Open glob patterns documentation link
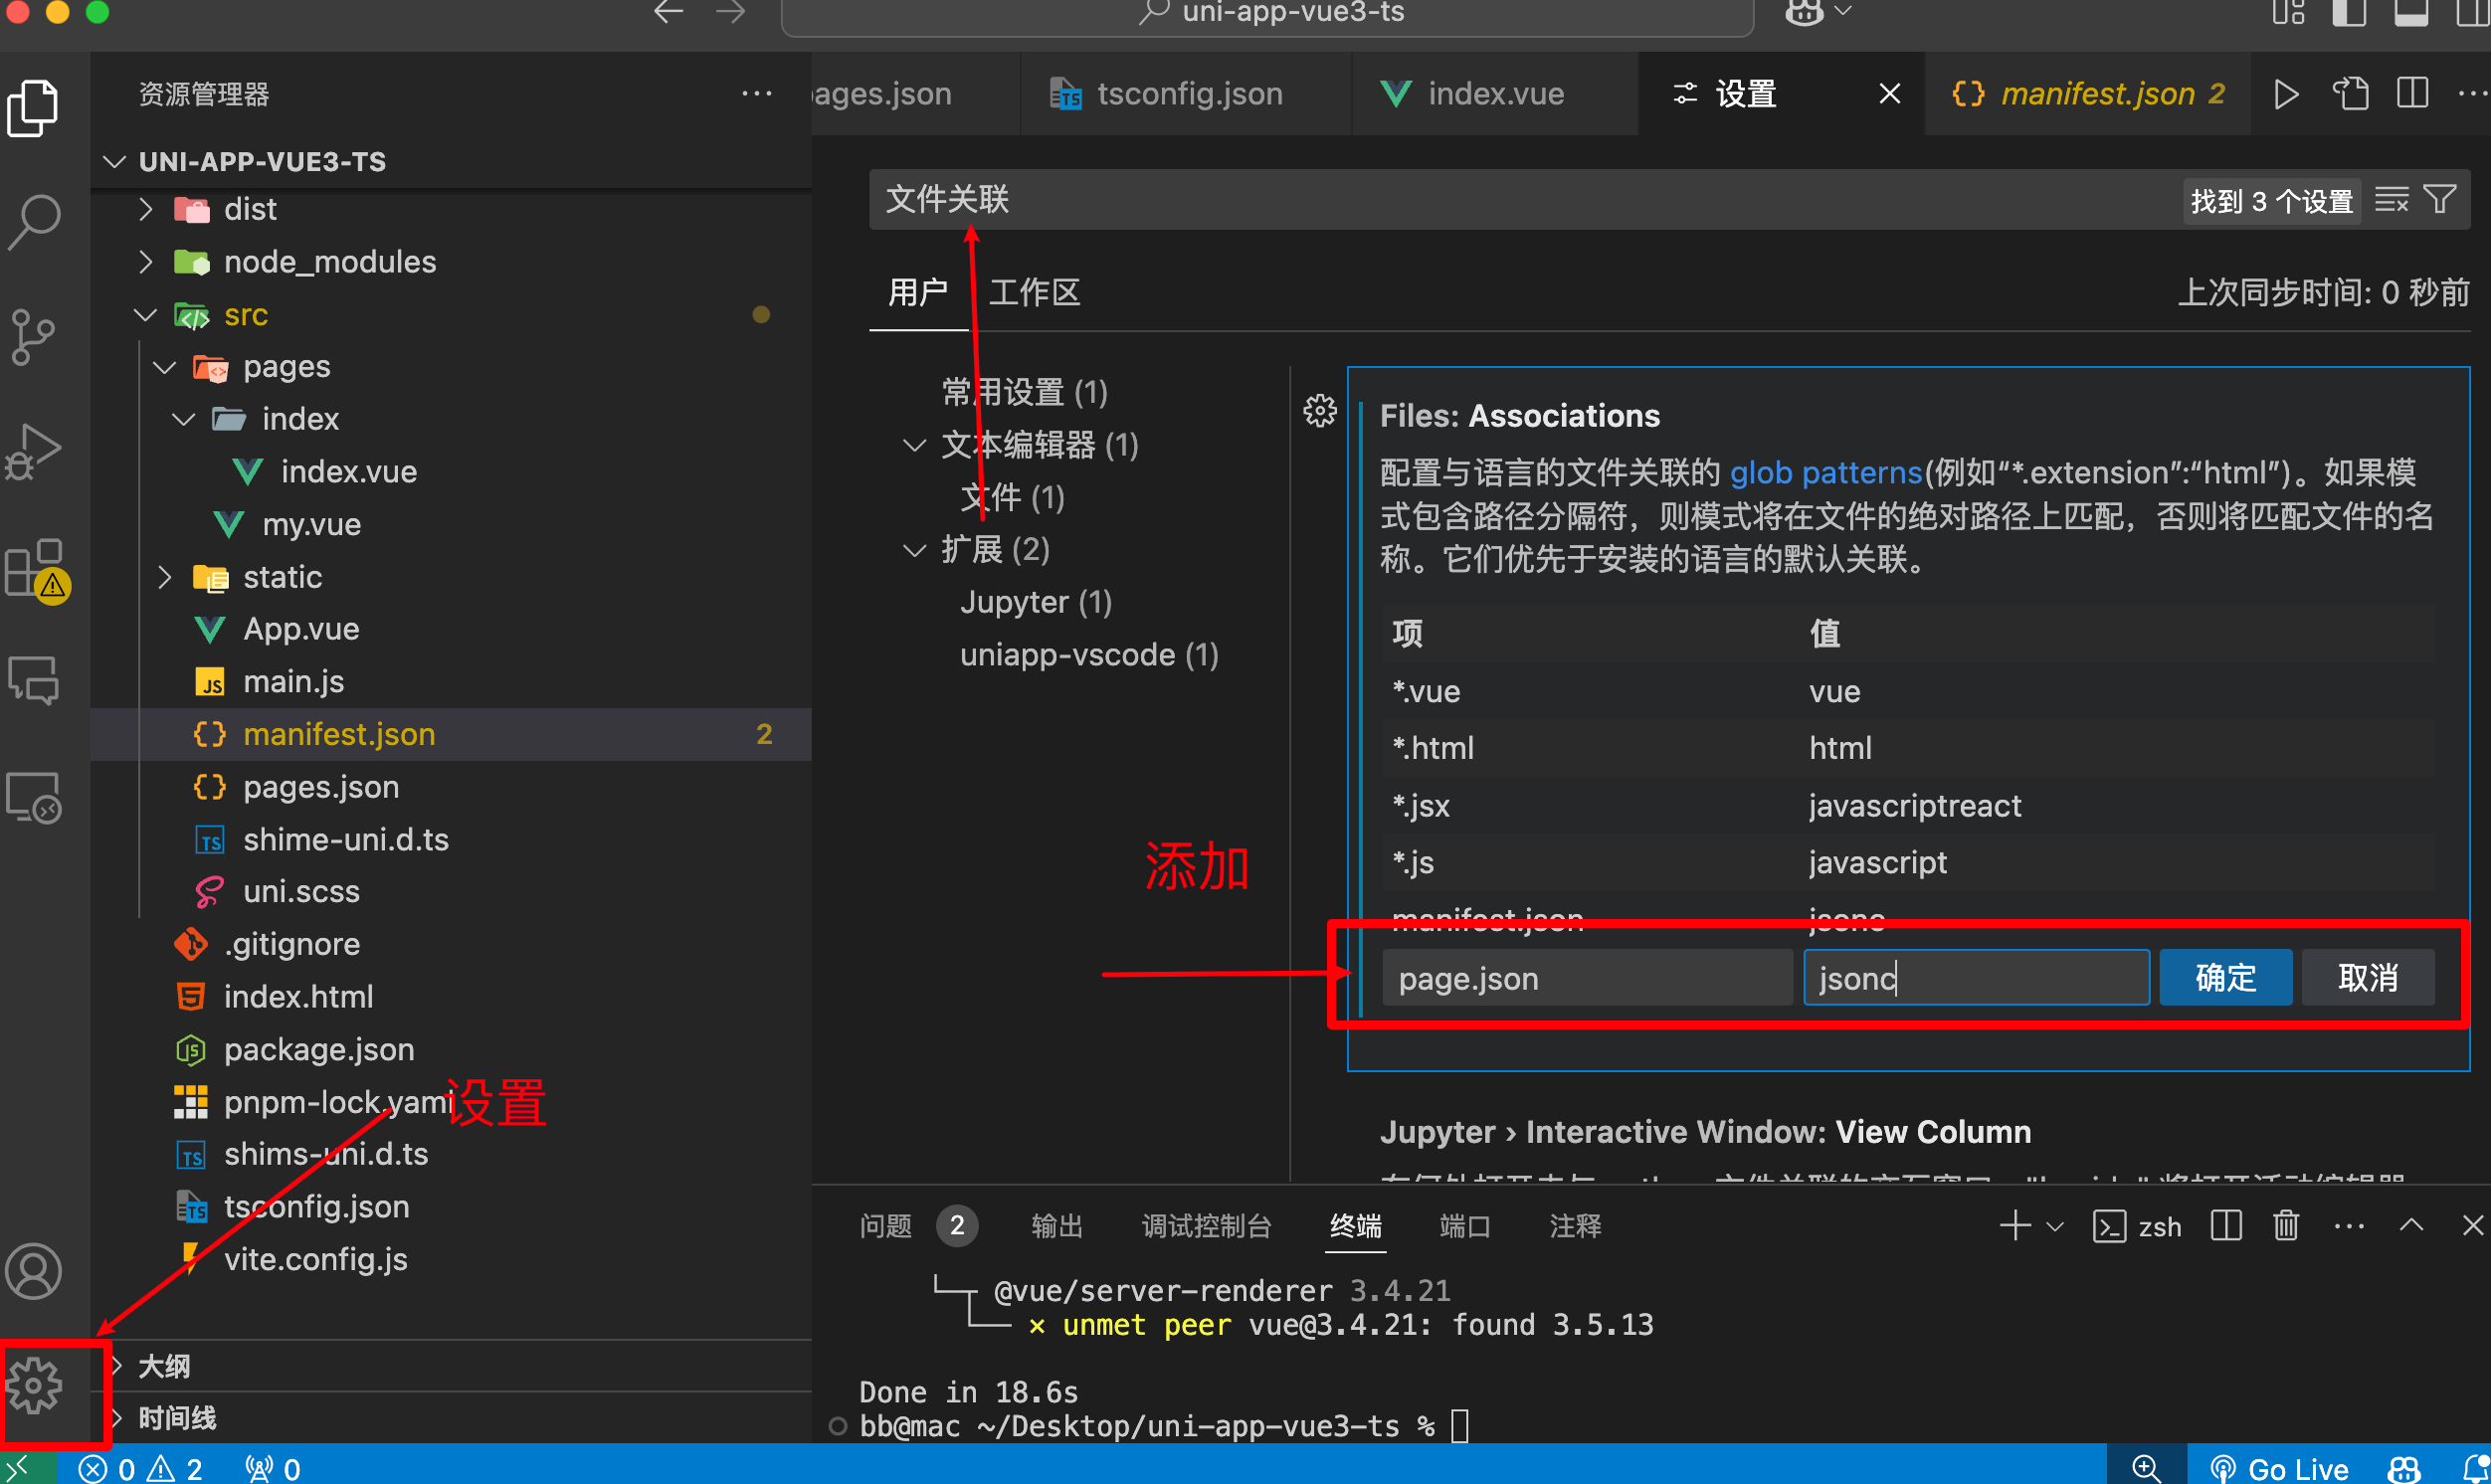The width and height of the screenshot is (2491, 1484). 1825,472
